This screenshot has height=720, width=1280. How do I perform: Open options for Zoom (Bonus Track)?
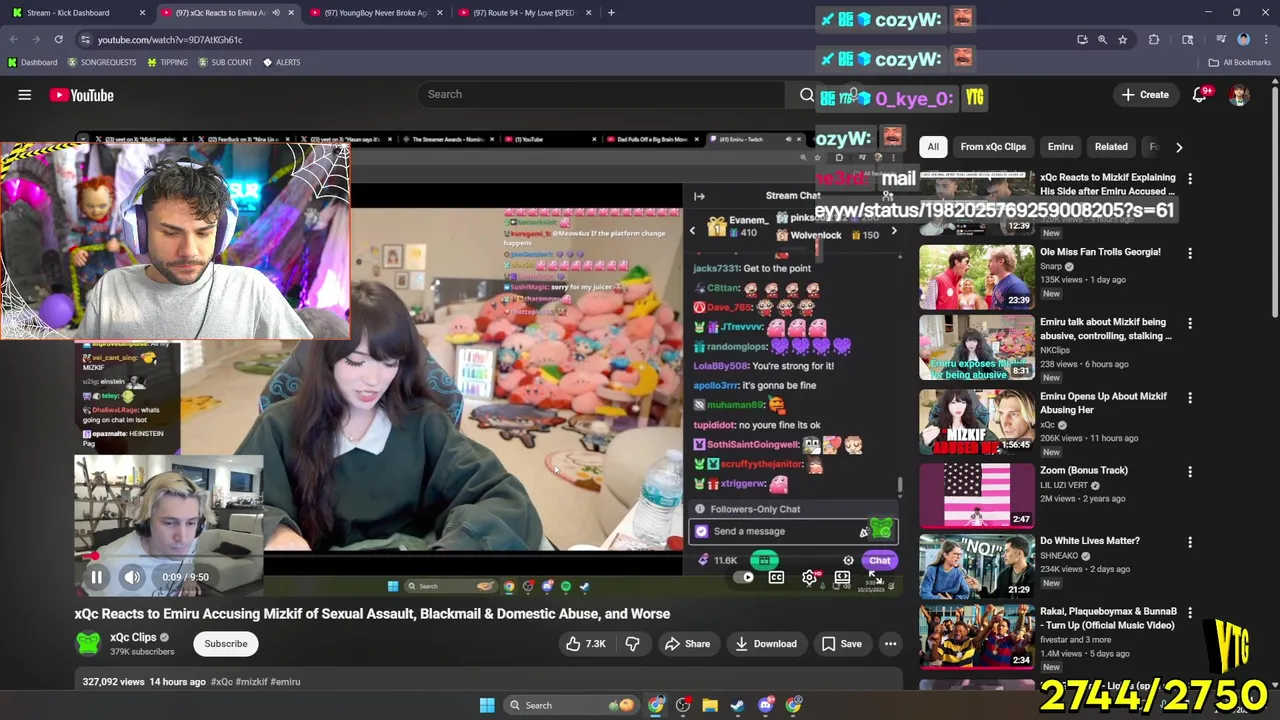click(x=1190, y=472)
